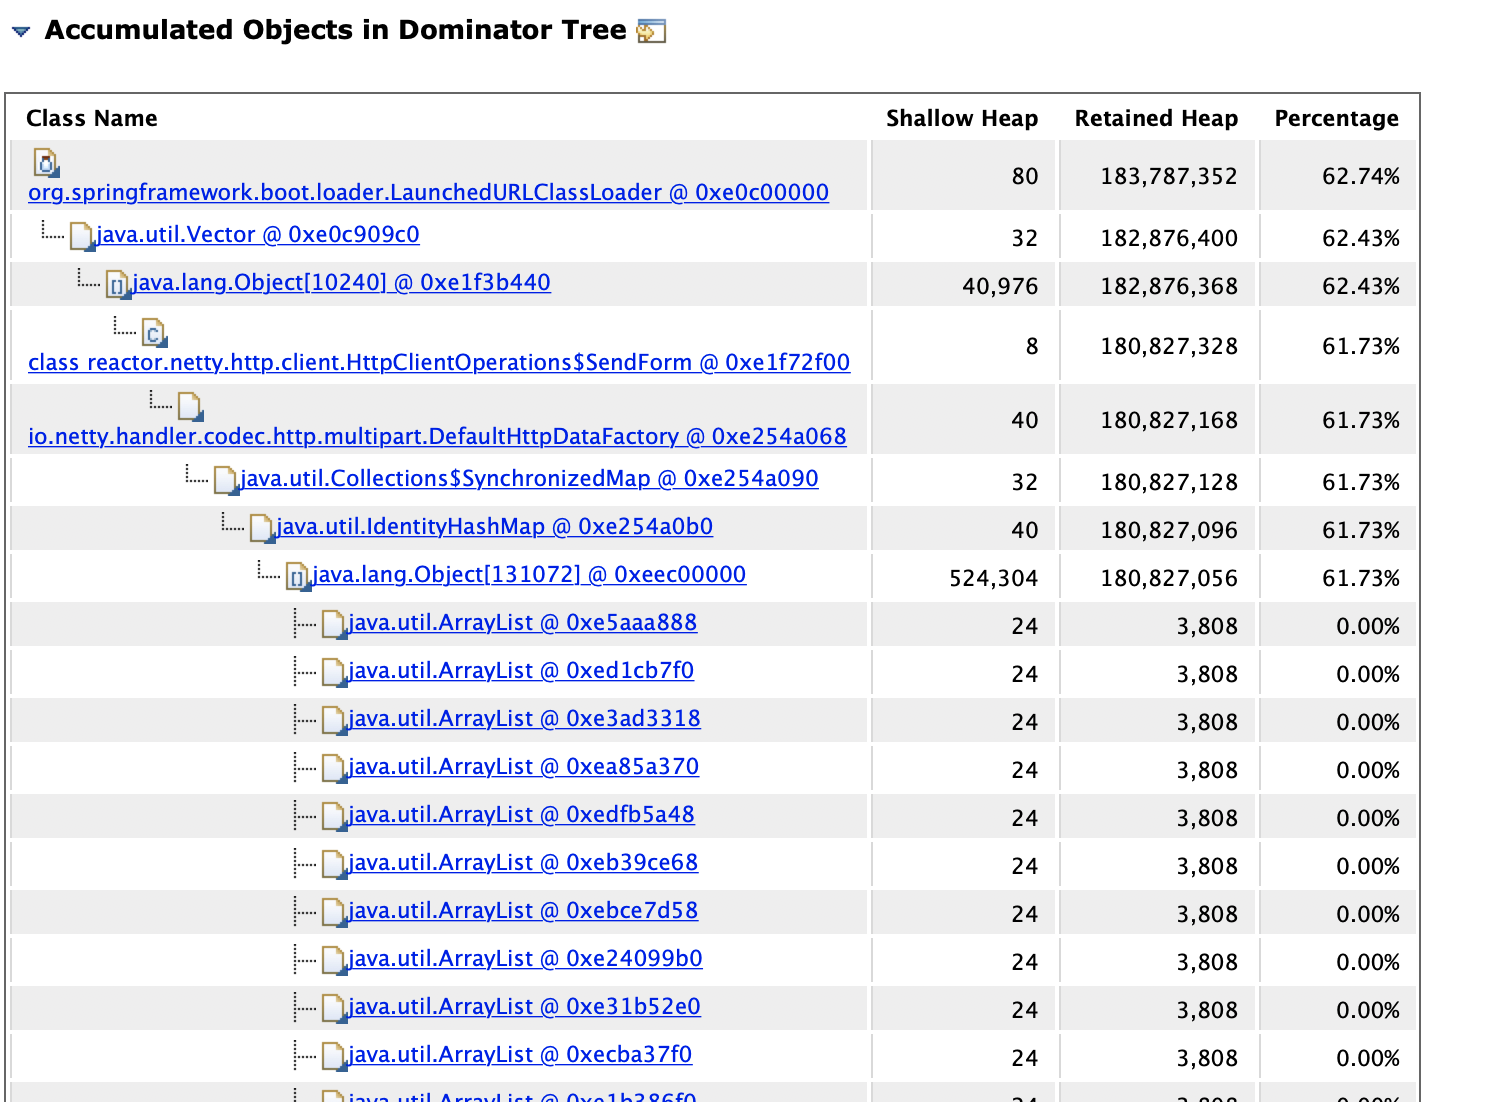Open java.lang.Object[10240] @ 0xe1f3b440 link
This screenshot has width=1486, height=1102.
point(341,282)
